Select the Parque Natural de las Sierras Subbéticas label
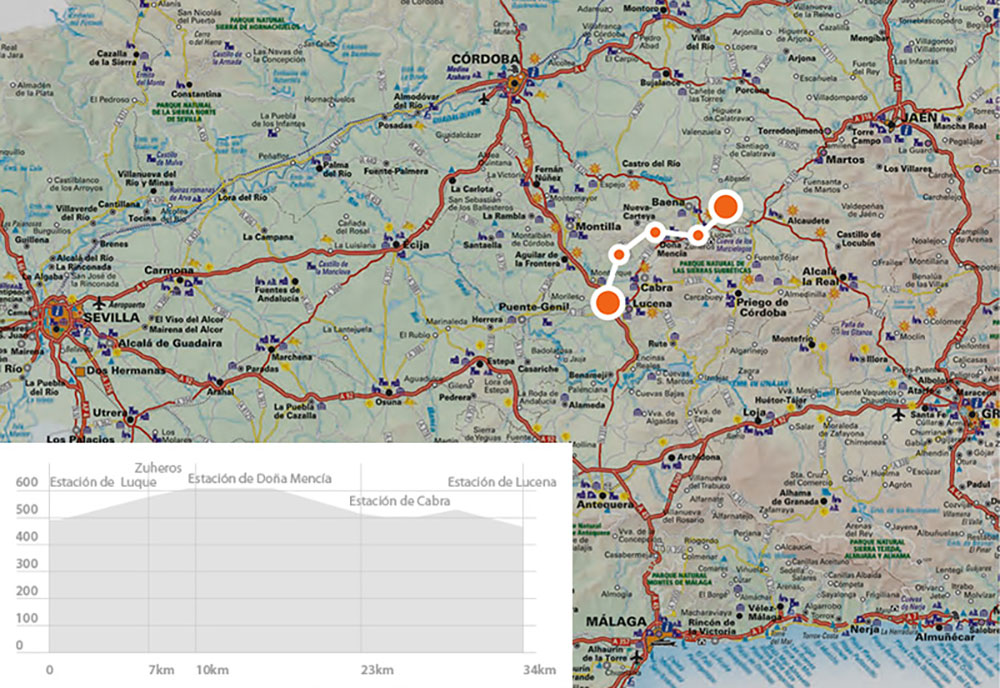Image resolution: width=1000 pixels, height=688 pixels. pyautogui.click(x=711, y=267)
